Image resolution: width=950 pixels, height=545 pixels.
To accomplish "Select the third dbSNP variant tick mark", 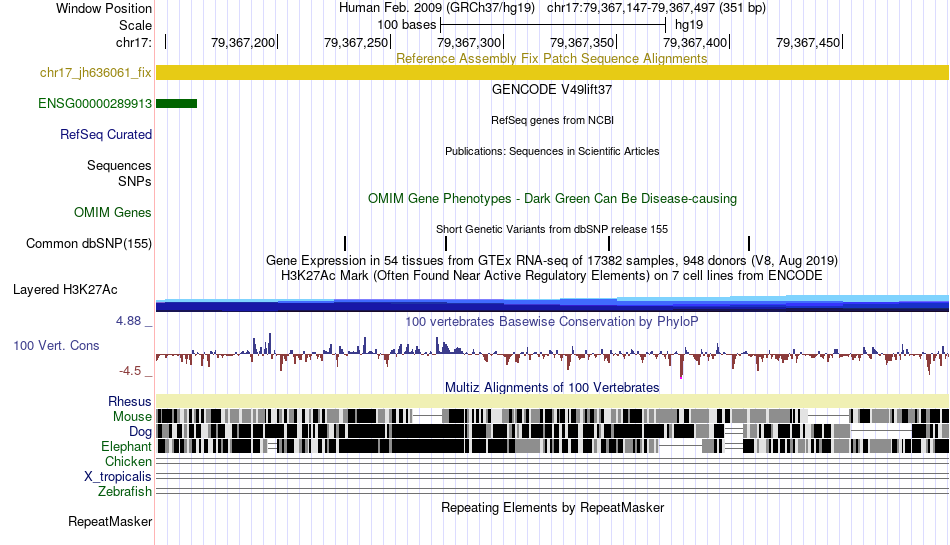I will [x=609, y=243].
